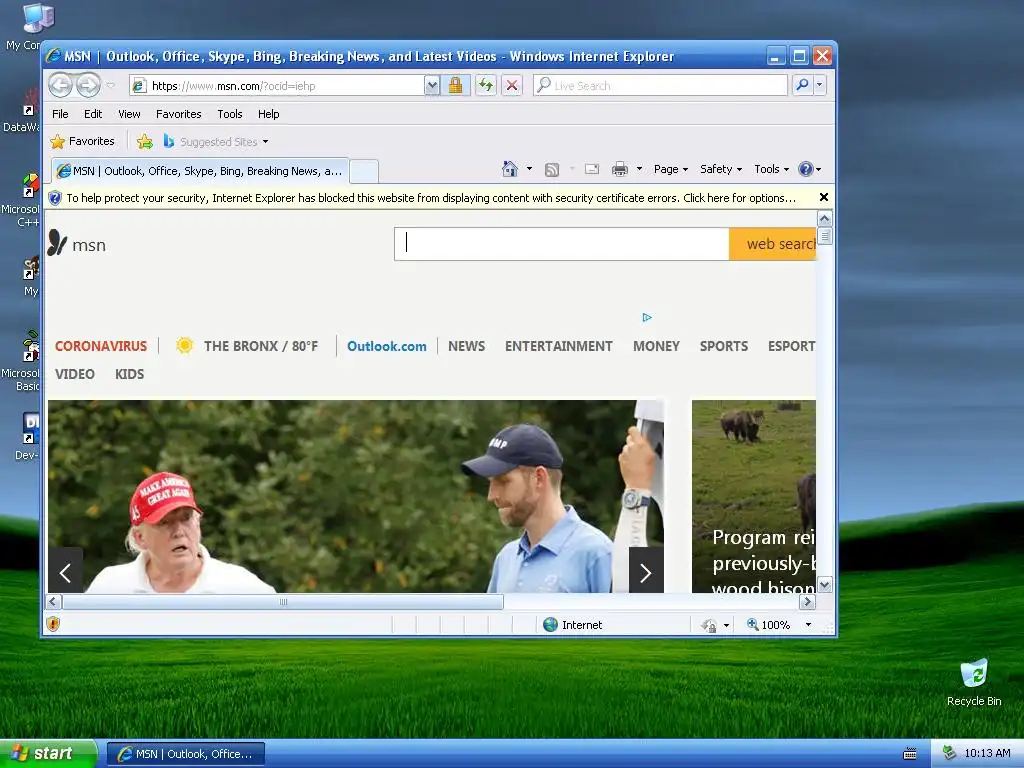Click the Read Mail envelope icon
The image size is (1024, 768).
(592, 169)
